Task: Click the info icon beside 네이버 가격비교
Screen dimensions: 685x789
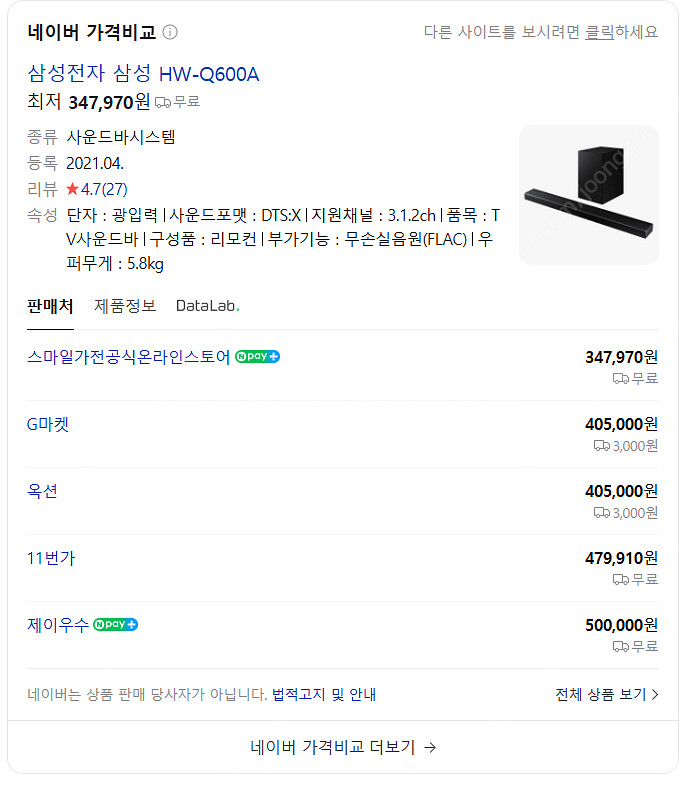Action: pyautogui.click(x=170, y=32)
